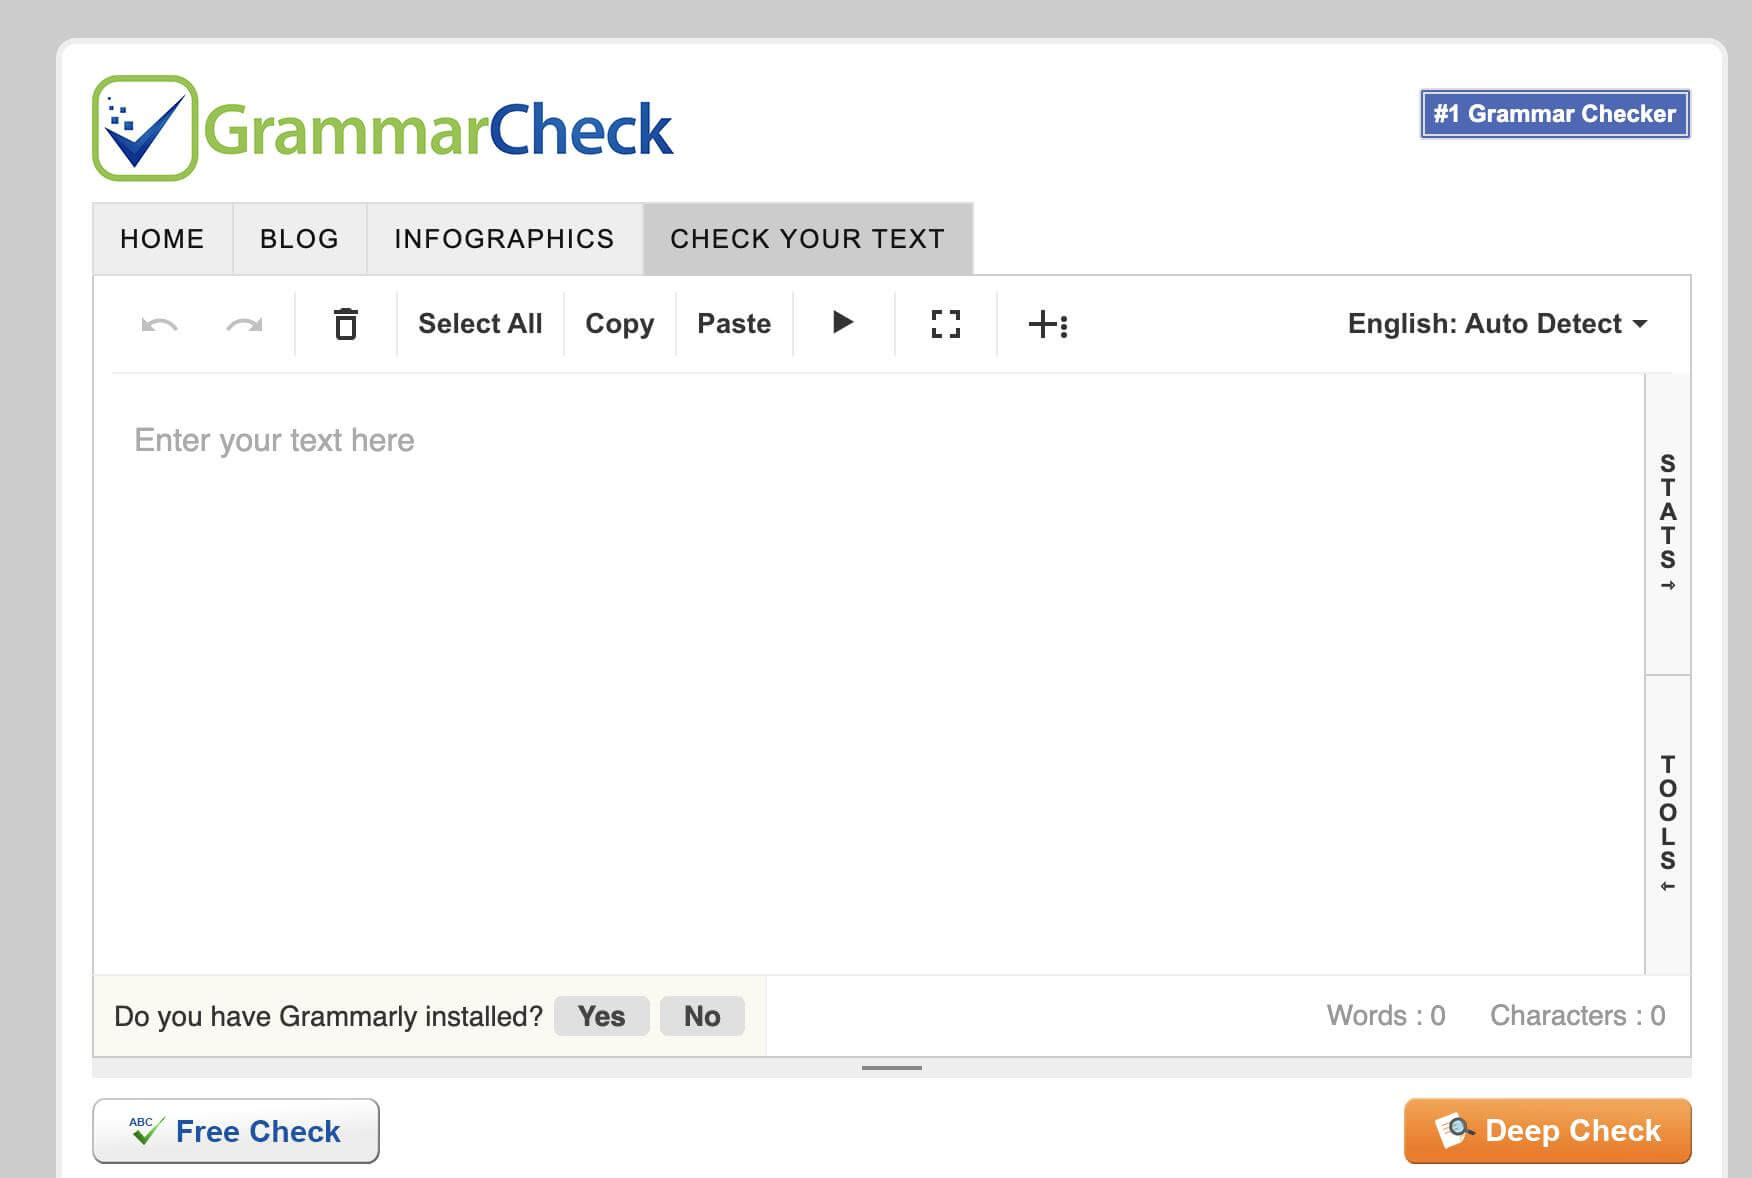Click the Paste toolbar button
This screenshot has height=1178, width=1752.
pos(734,324)
